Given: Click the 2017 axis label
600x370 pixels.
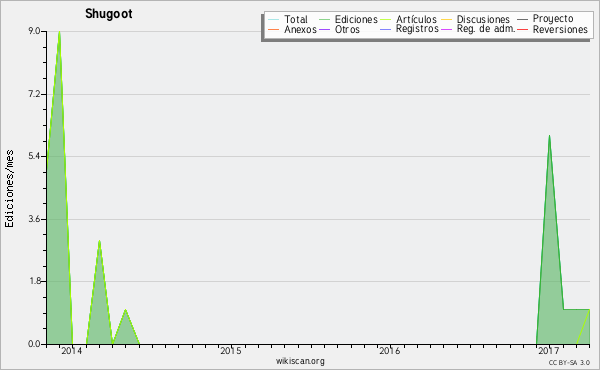Looking at the screenshot, I should (x=549, y=350).
